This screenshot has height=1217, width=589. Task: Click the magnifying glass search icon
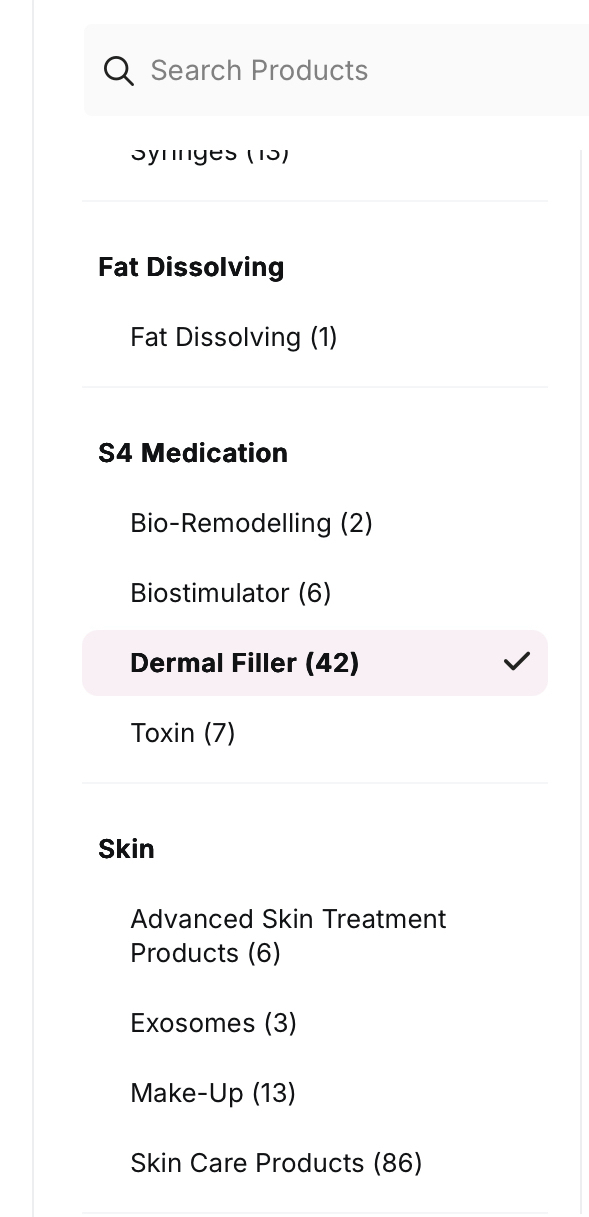point(119,71)
